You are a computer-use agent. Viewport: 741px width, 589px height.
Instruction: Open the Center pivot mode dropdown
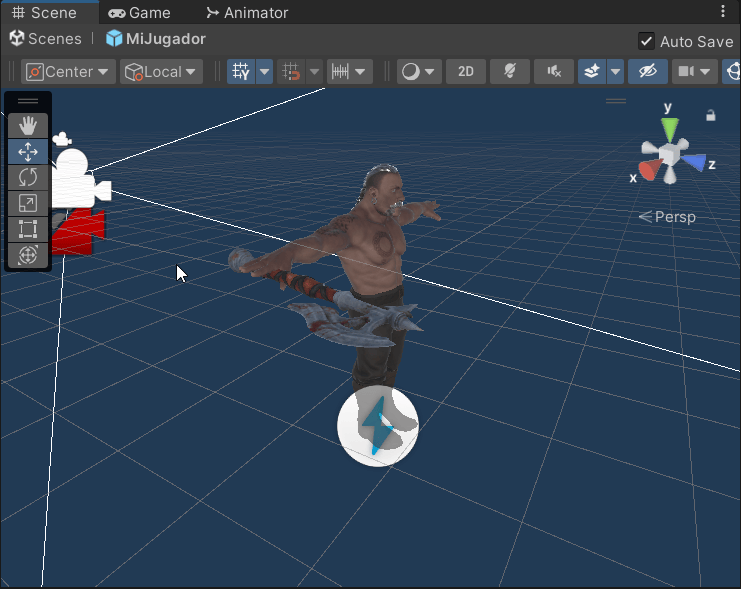tap(69, 72)
